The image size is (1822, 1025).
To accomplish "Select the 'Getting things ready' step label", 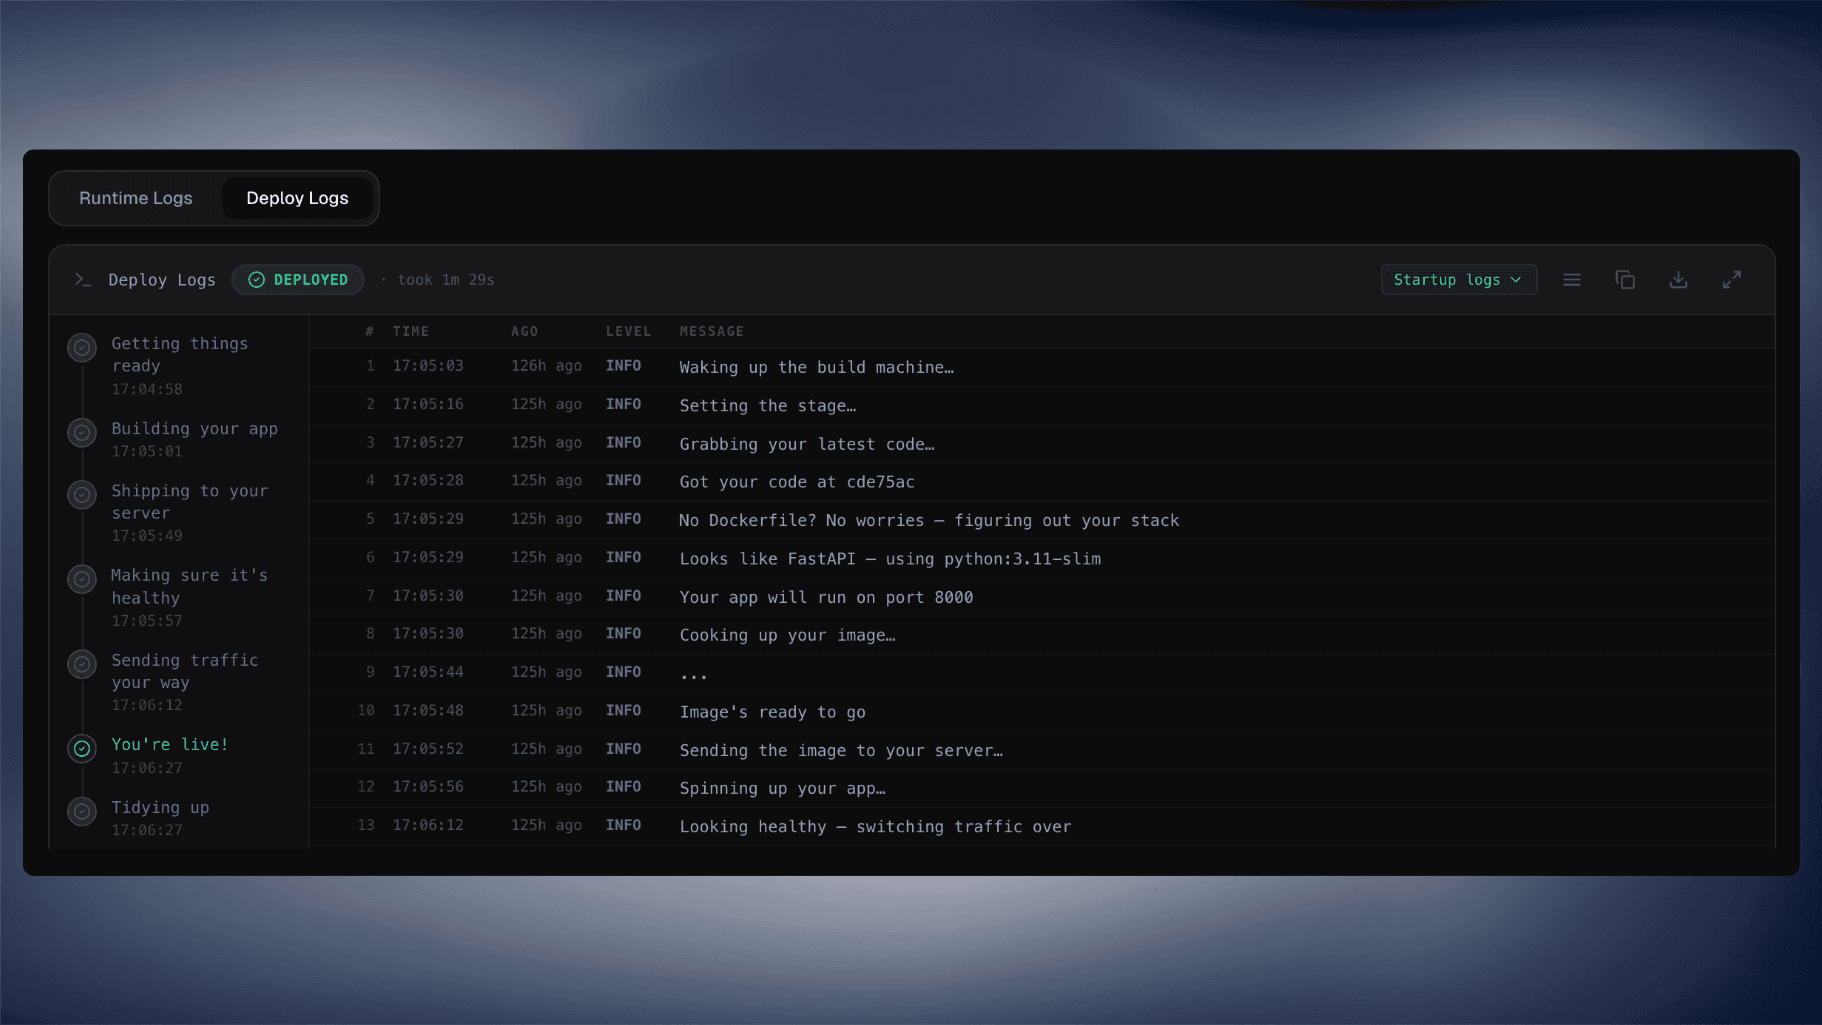I will coord(180,354).
